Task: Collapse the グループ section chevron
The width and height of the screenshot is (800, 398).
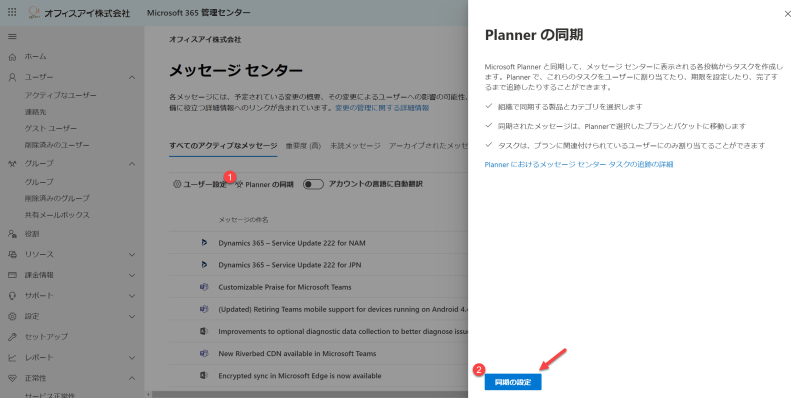Action: (x=132, y=163)
